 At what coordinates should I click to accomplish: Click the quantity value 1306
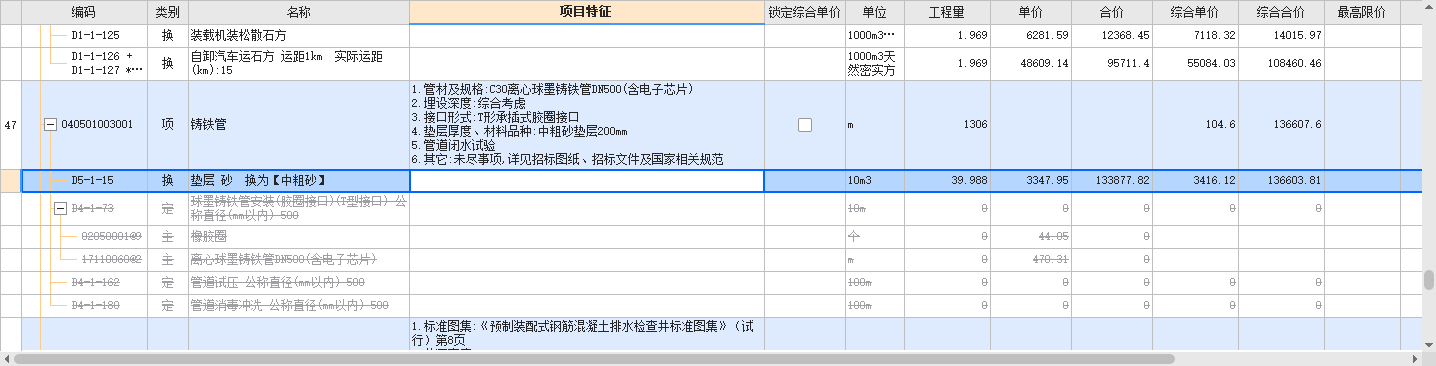(x=975, y=125)
